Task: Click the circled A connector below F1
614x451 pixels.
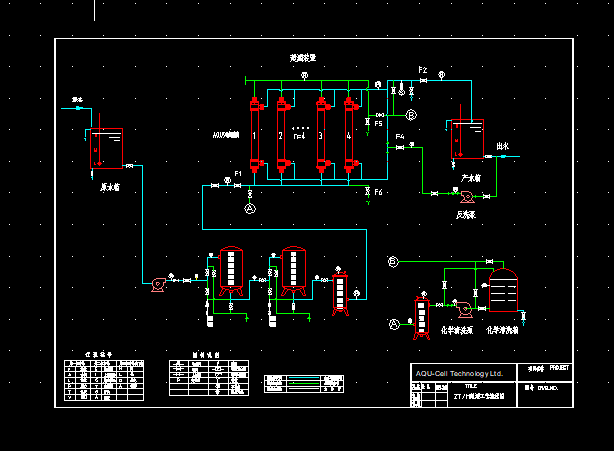Action: click(250, 209)
